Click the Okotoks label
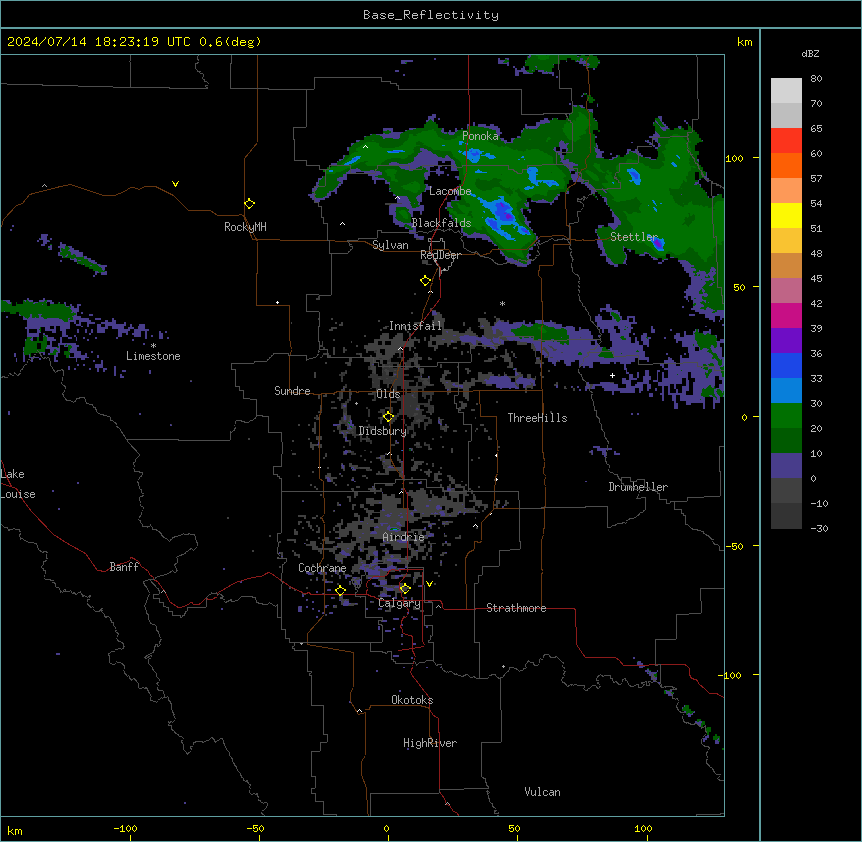Screen dimensions: 862x842 pos(412,700)
